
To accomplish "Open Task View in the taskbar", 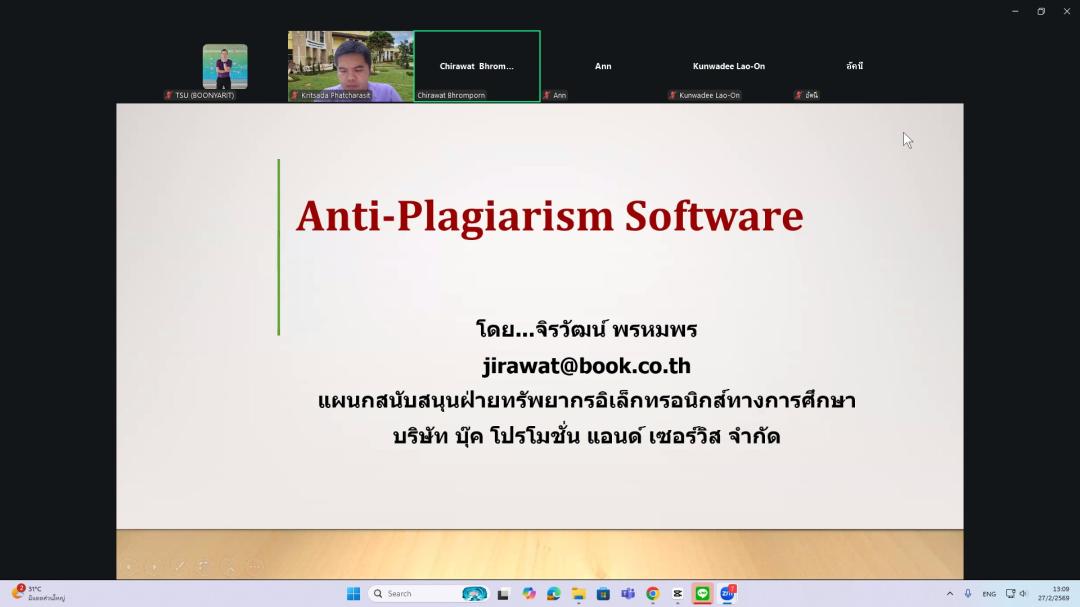I will click(x=503, y=593).
